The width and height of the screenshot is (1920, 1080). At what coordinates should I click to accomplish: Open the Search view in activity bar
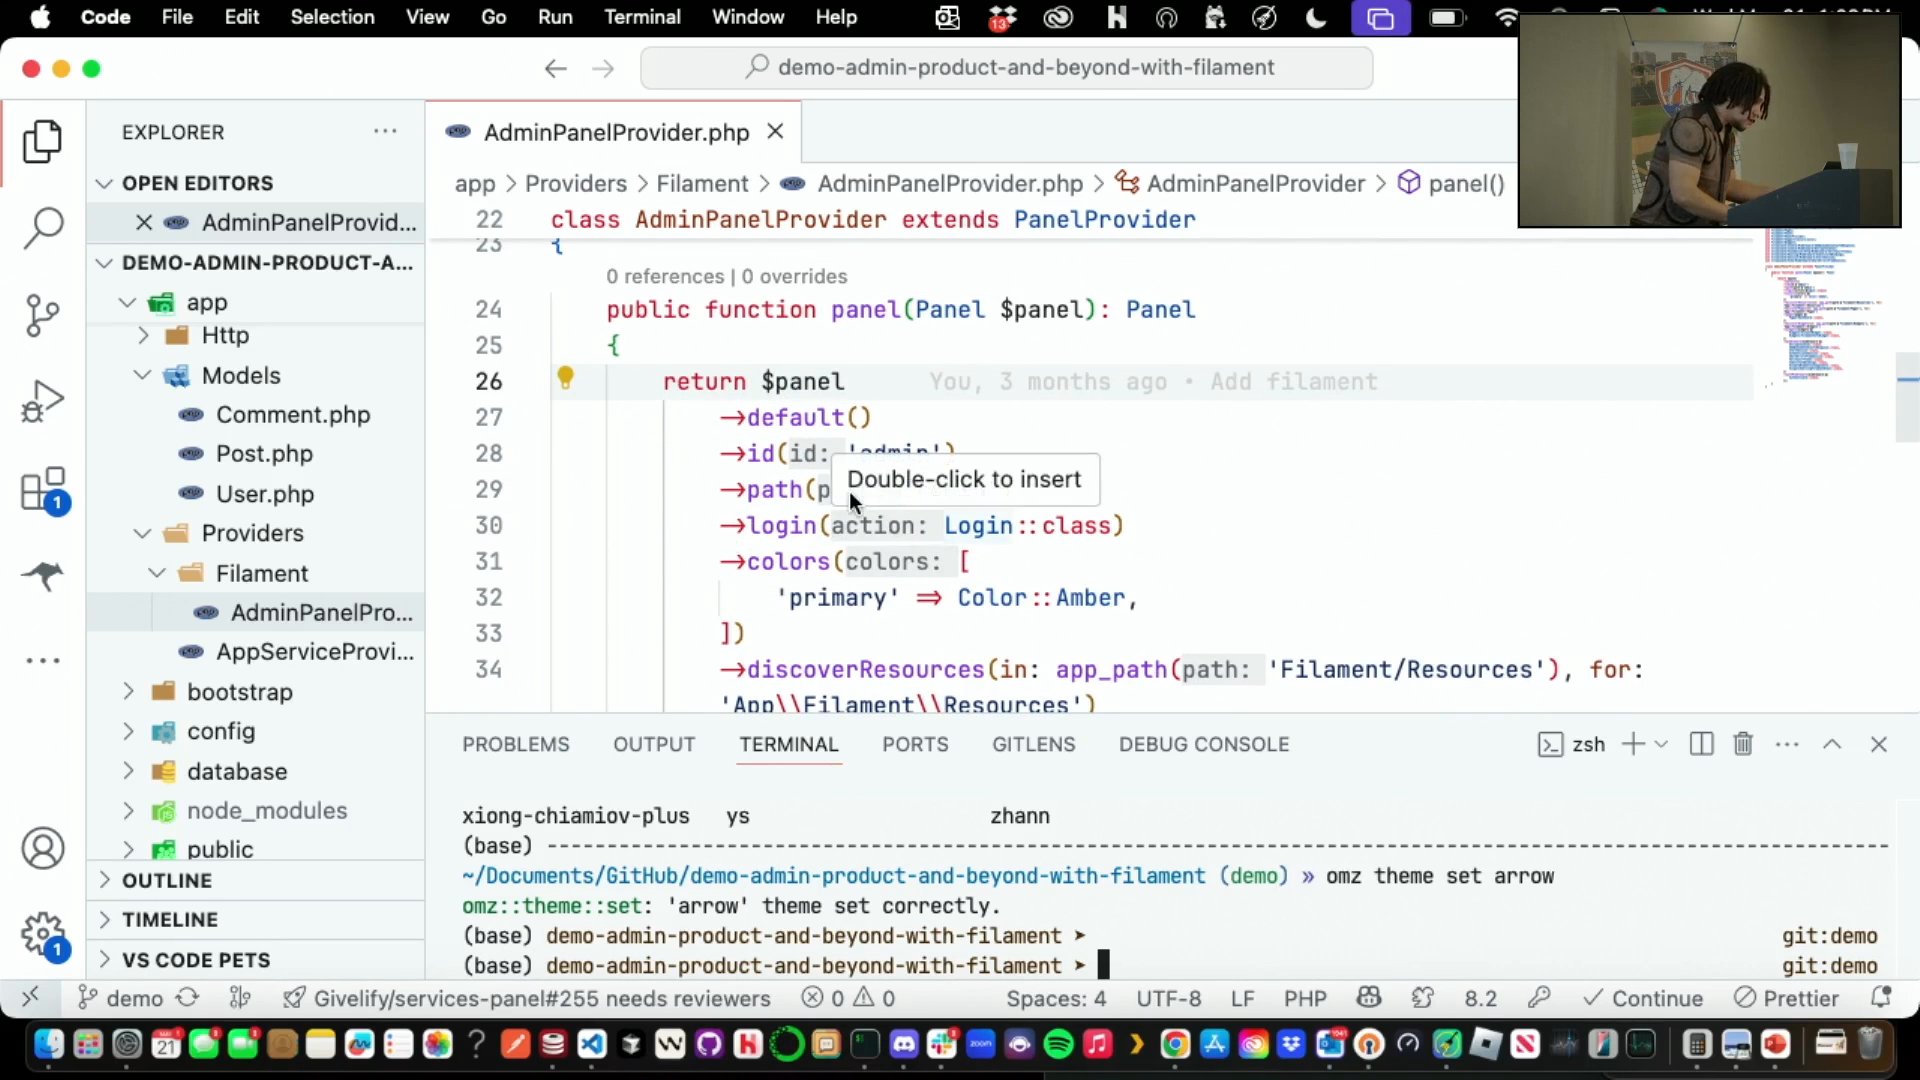pyautogui.click(x=43, y=228)
